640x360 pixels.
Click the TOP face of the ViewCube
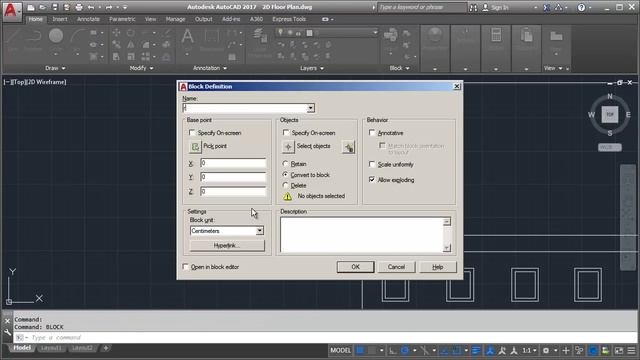[610, 114]
